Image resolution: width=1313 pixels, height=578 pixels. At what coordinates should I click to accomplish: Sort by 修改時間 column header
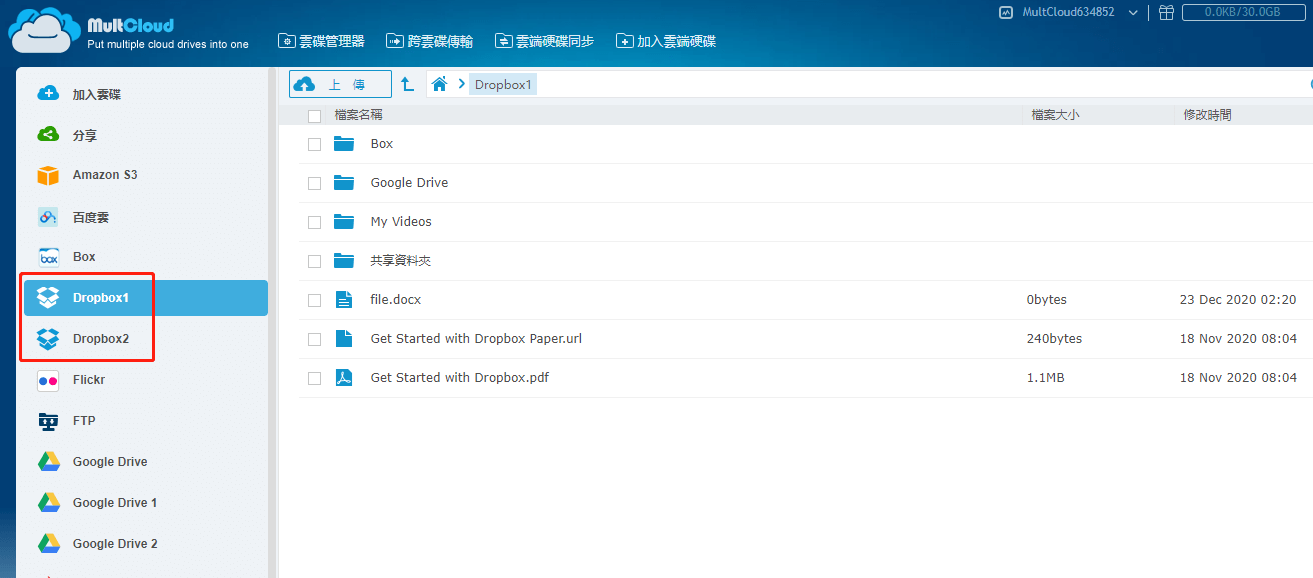pos(1207,115)
